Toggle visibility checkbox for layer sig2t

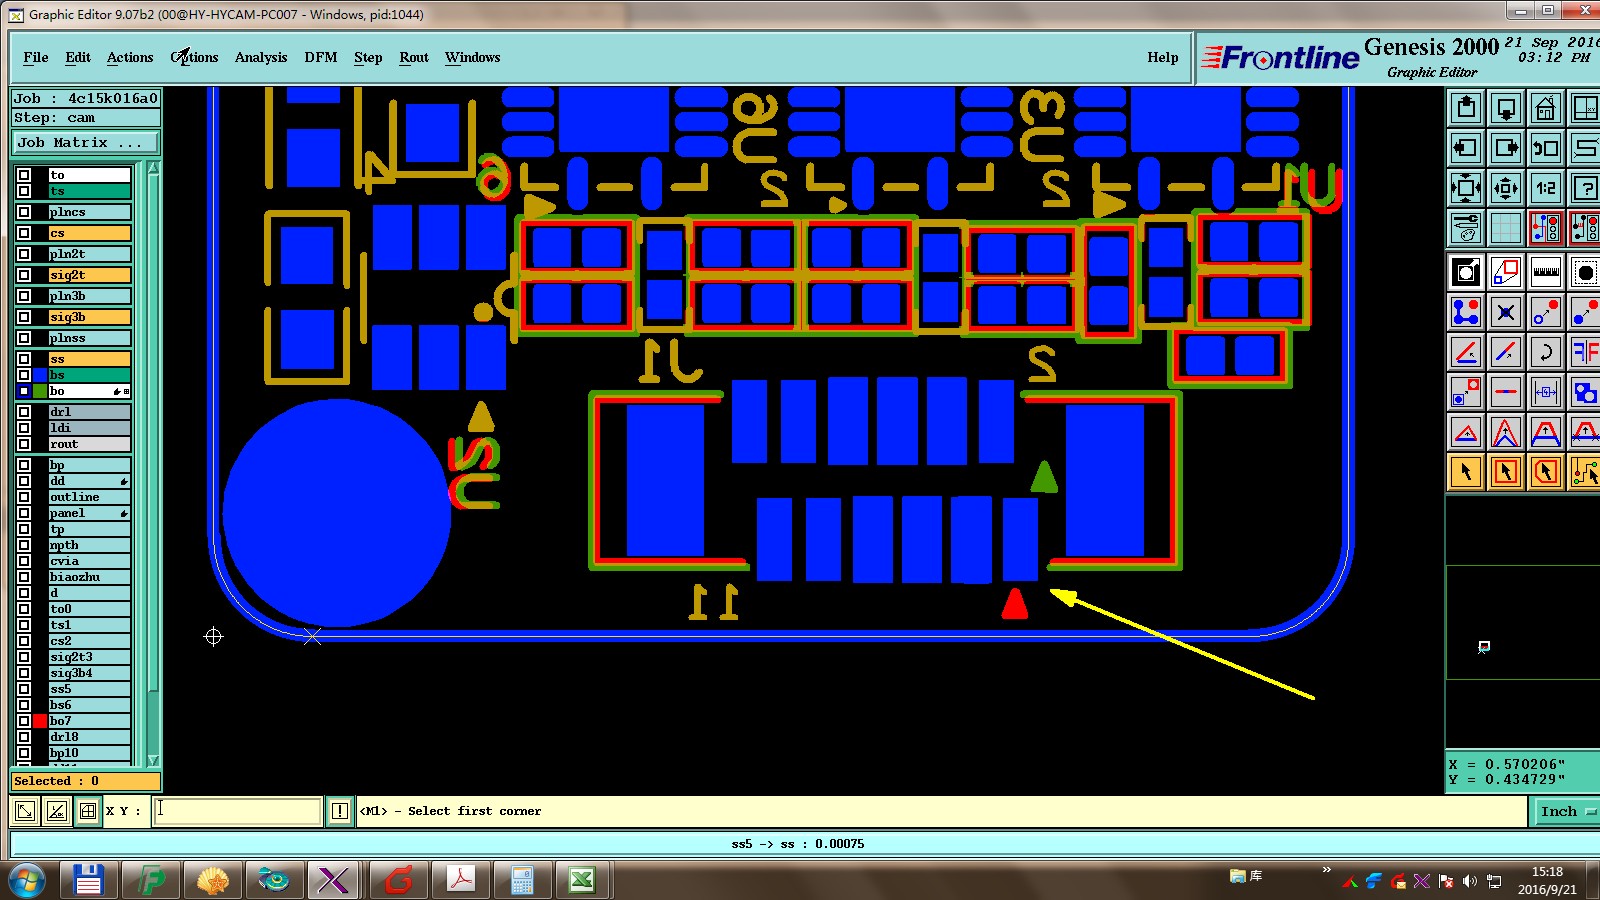[24, 275]
